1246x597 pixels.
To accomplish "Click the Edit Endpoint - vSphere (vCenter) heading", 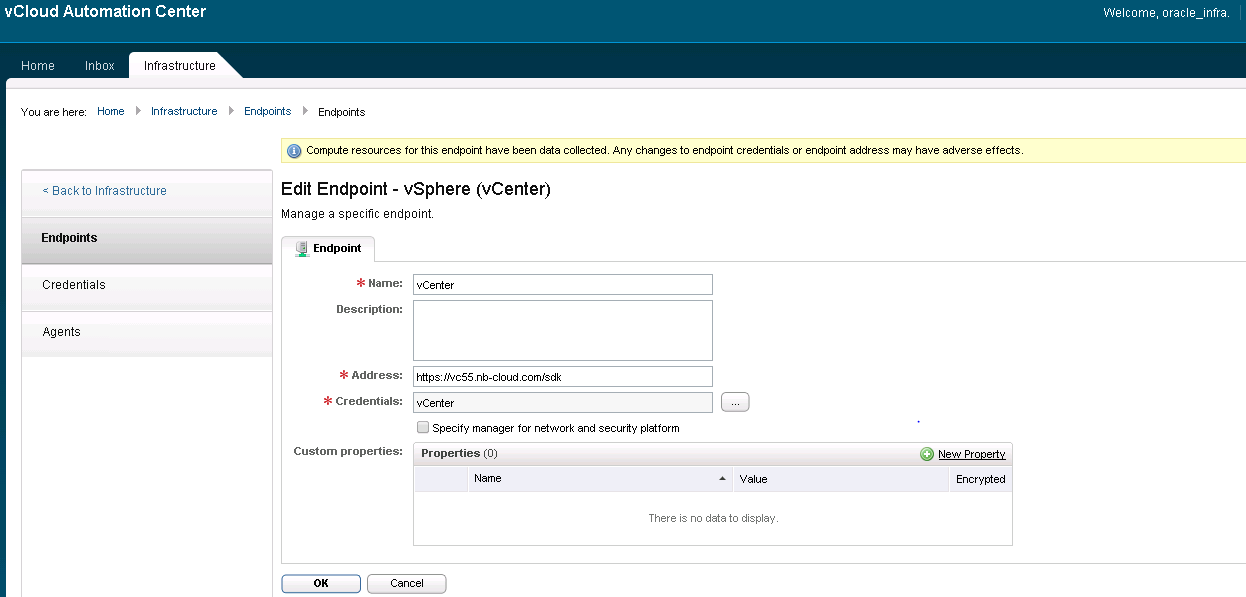I will pos(416,189).
